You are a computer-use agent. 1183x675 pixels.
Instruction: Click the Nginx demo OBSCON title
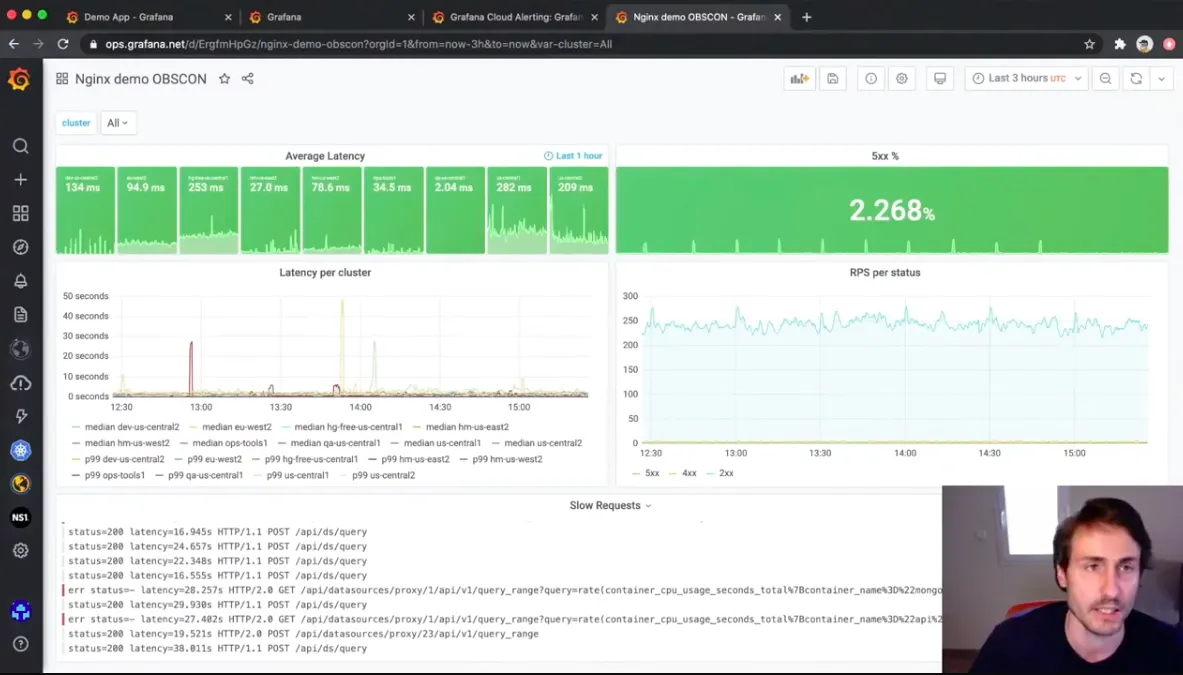coord(140,79)
